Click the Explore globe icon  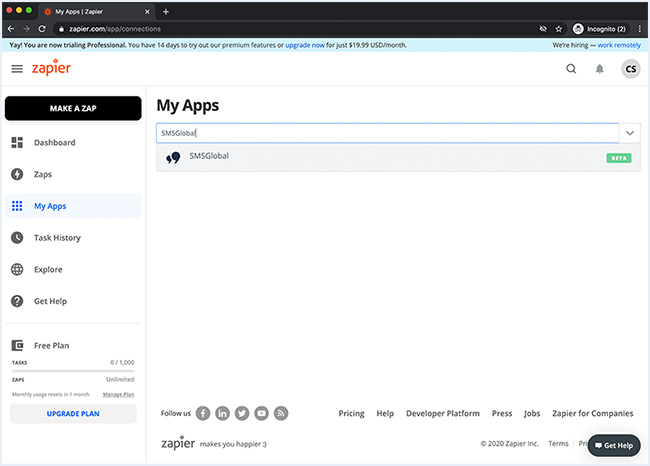coord(17,269)
